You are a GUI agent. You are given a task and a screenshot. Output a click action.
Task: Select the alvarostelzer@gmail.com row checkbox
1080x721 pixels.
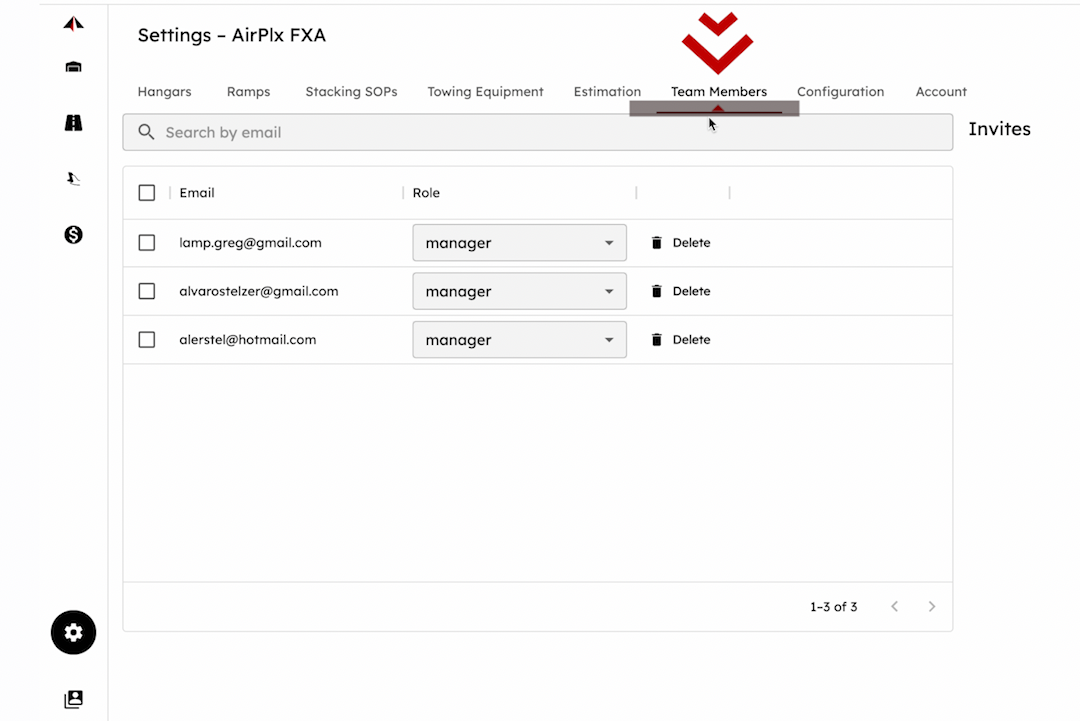tap(147, 292)
